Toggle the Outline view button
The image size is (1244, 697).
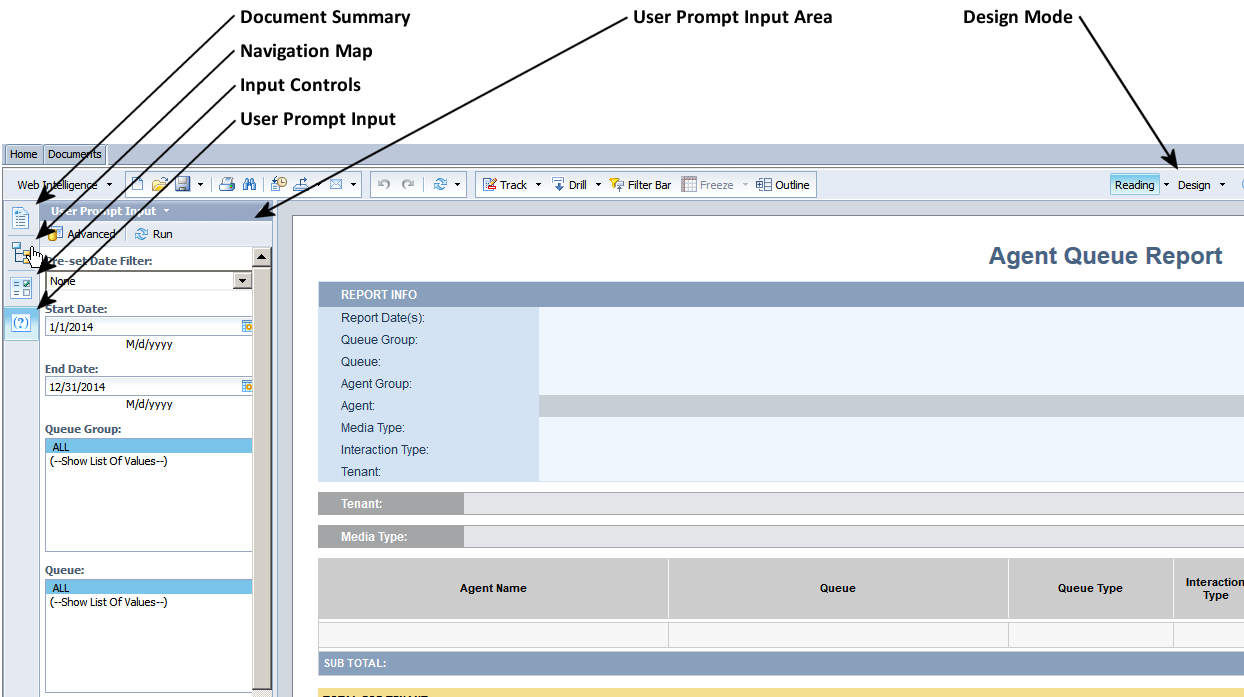783,185
